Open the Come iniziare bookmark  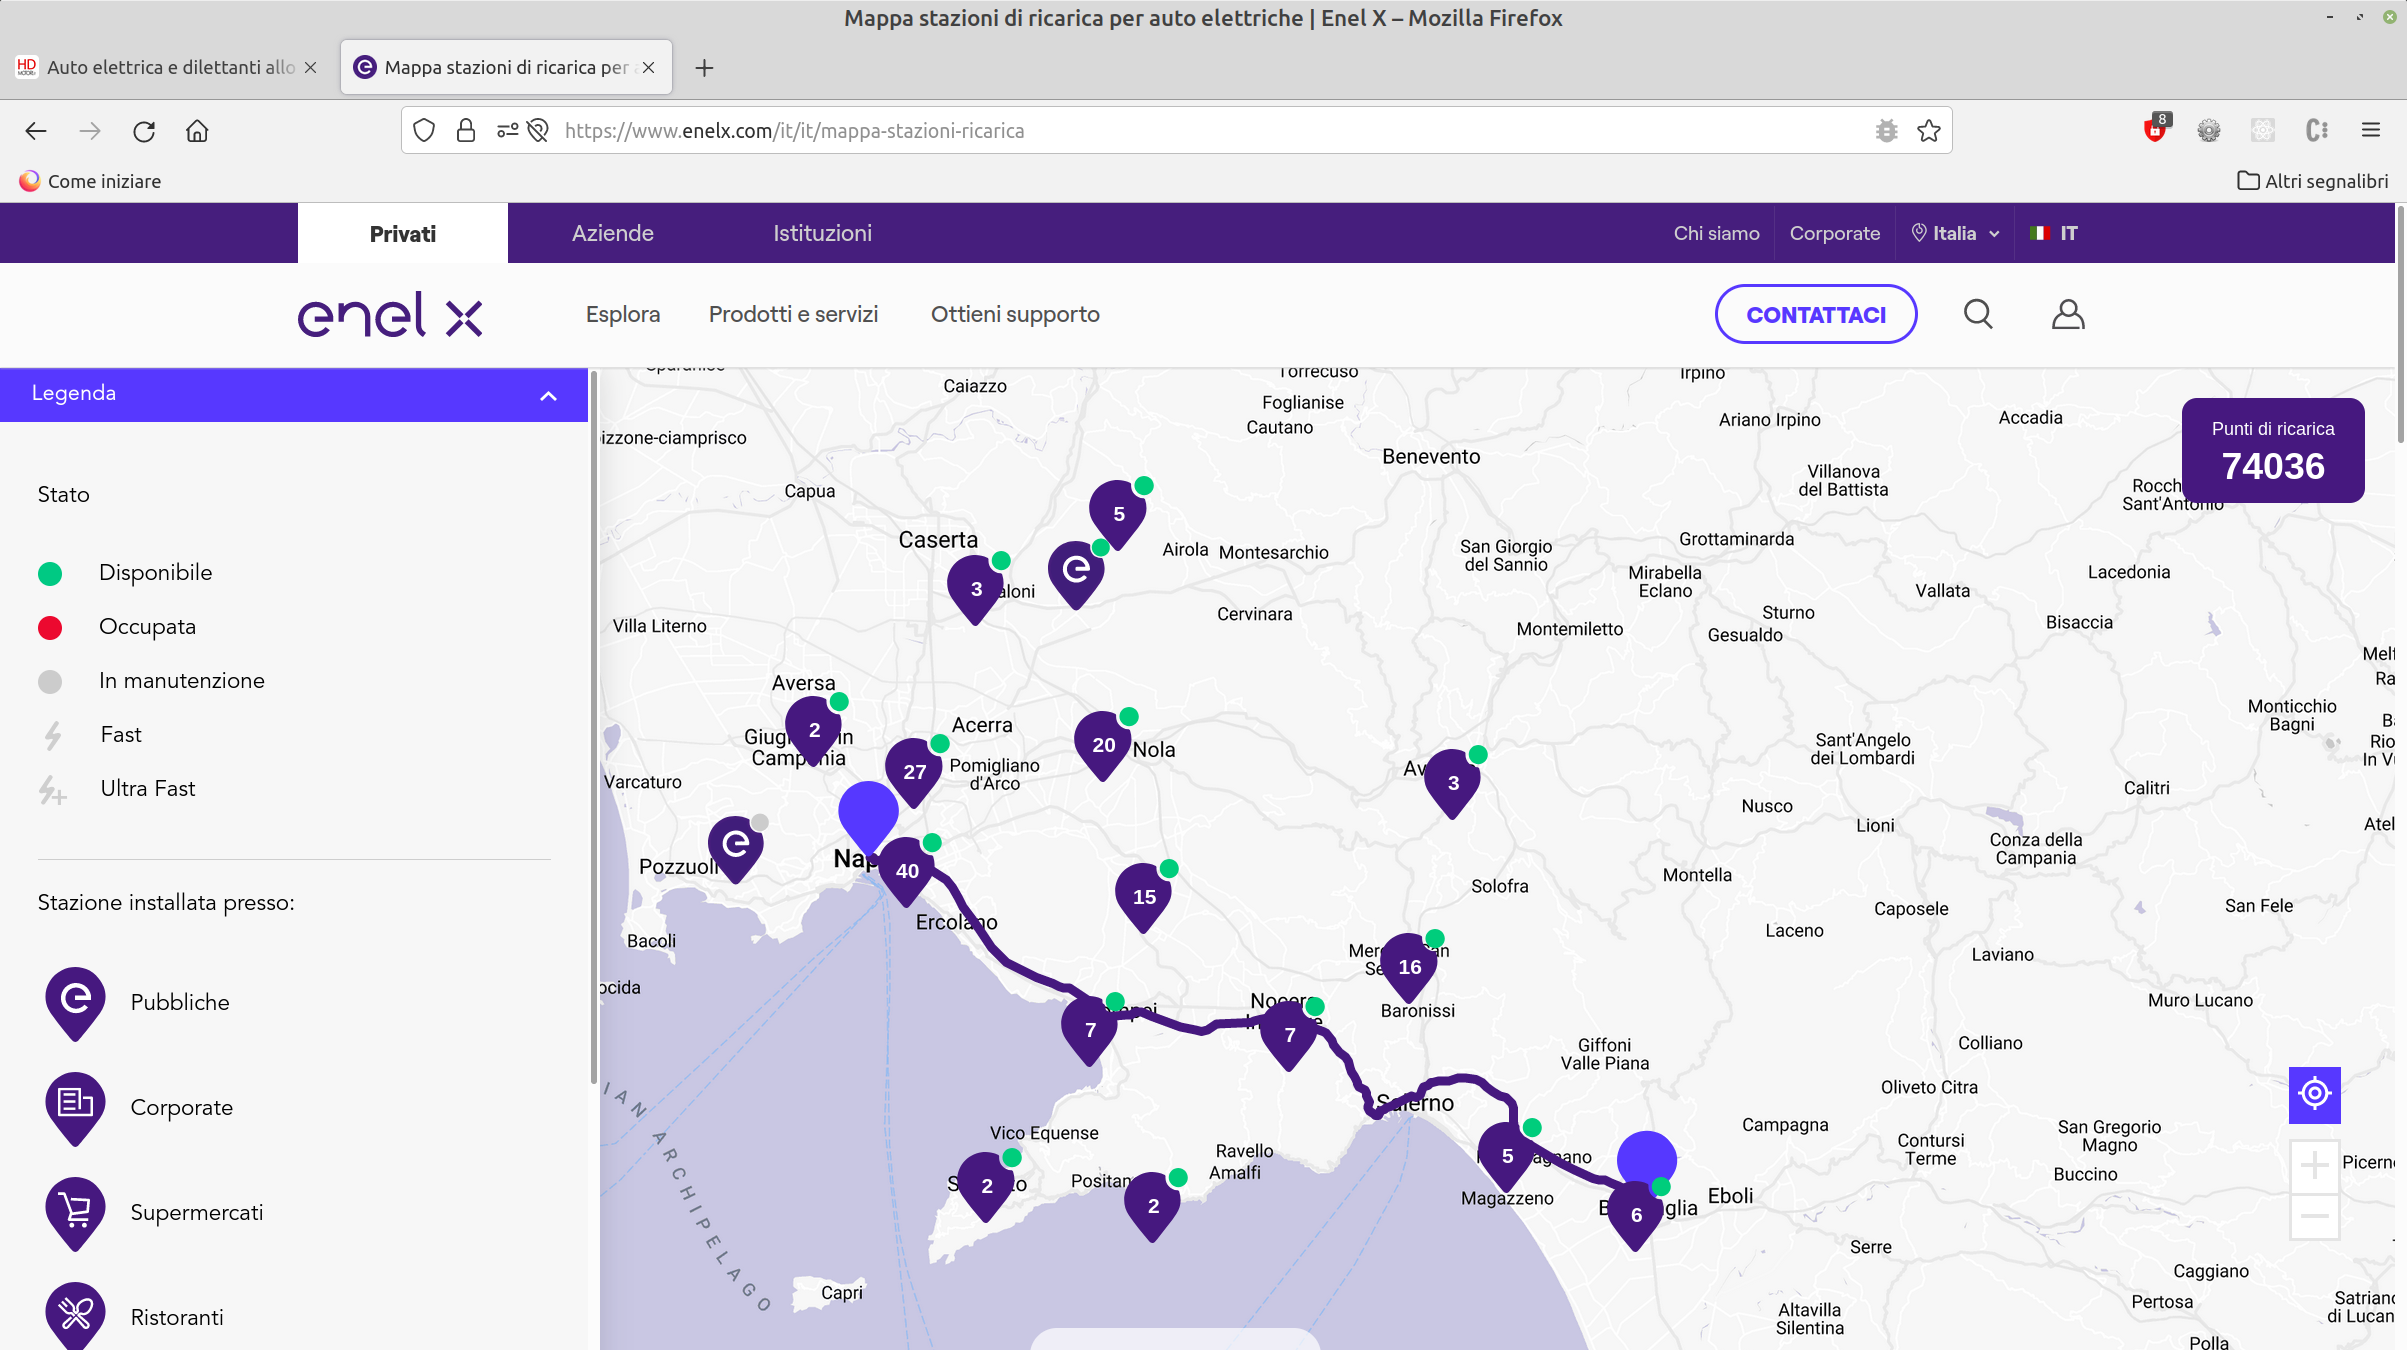90,181
